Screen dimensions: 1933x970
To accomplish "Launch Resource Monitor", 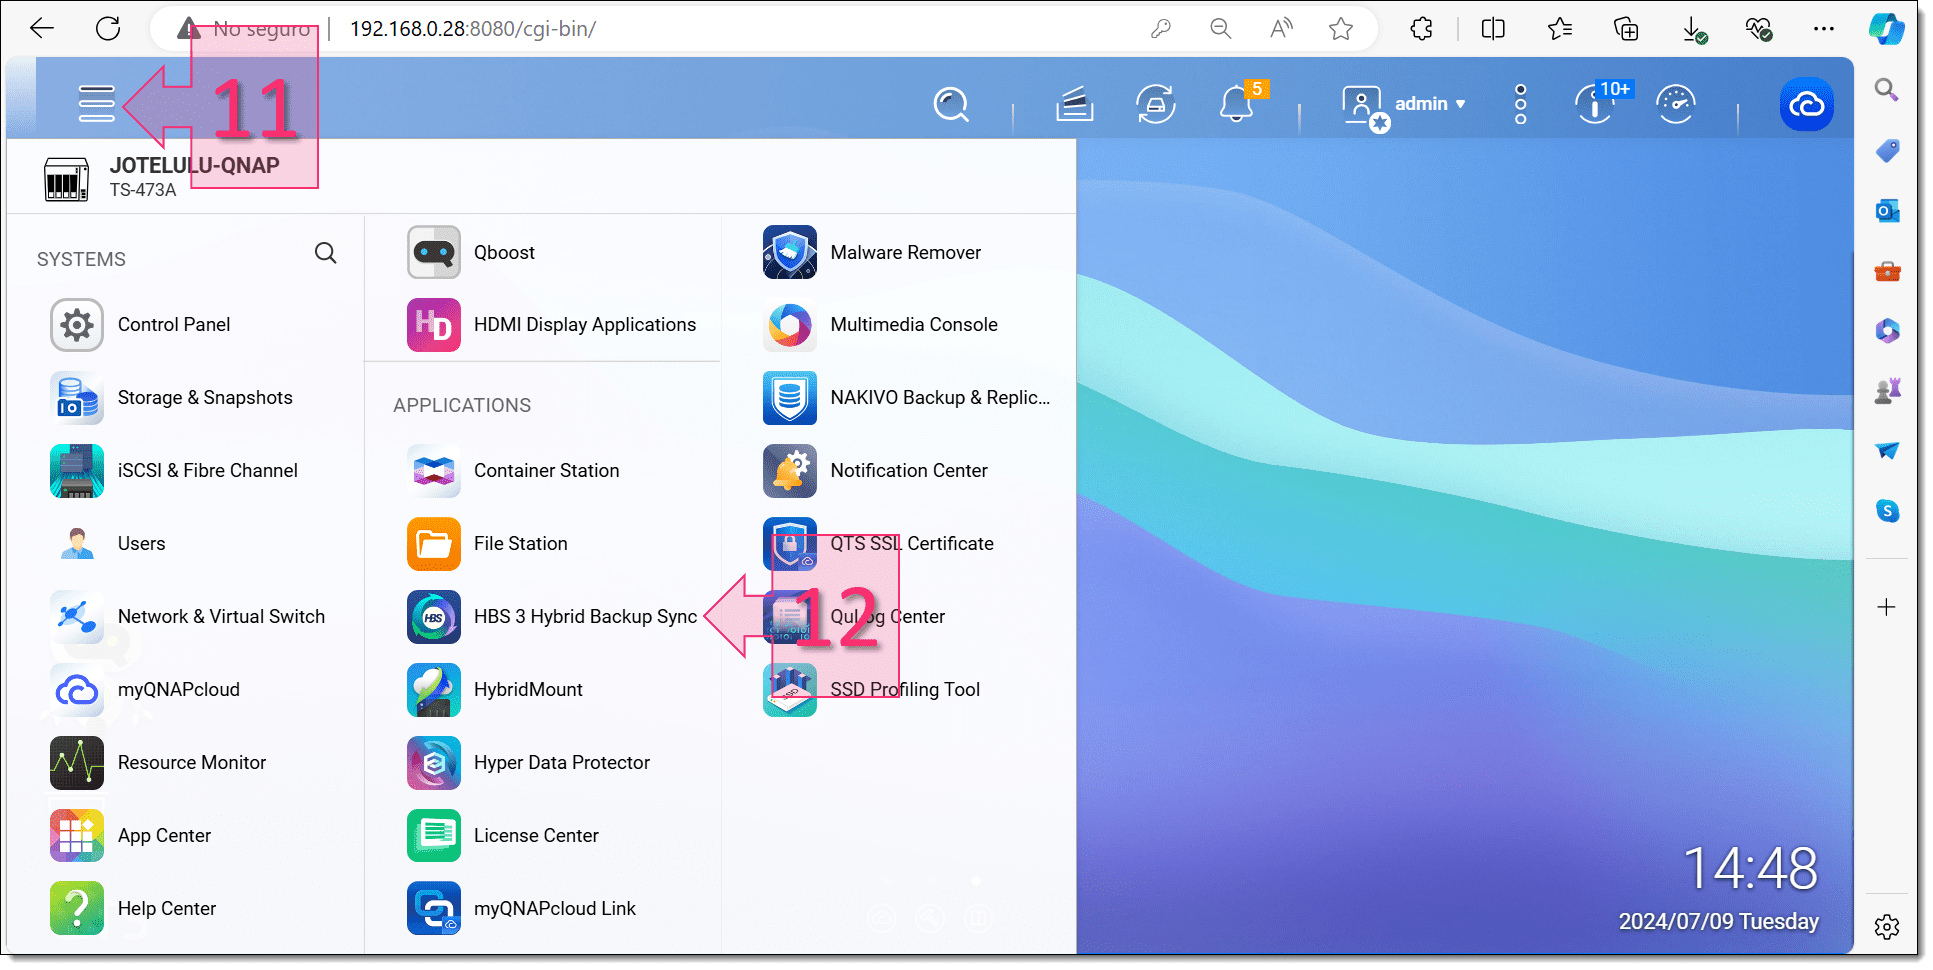I will pyautogui.click(x=159, y=763).
